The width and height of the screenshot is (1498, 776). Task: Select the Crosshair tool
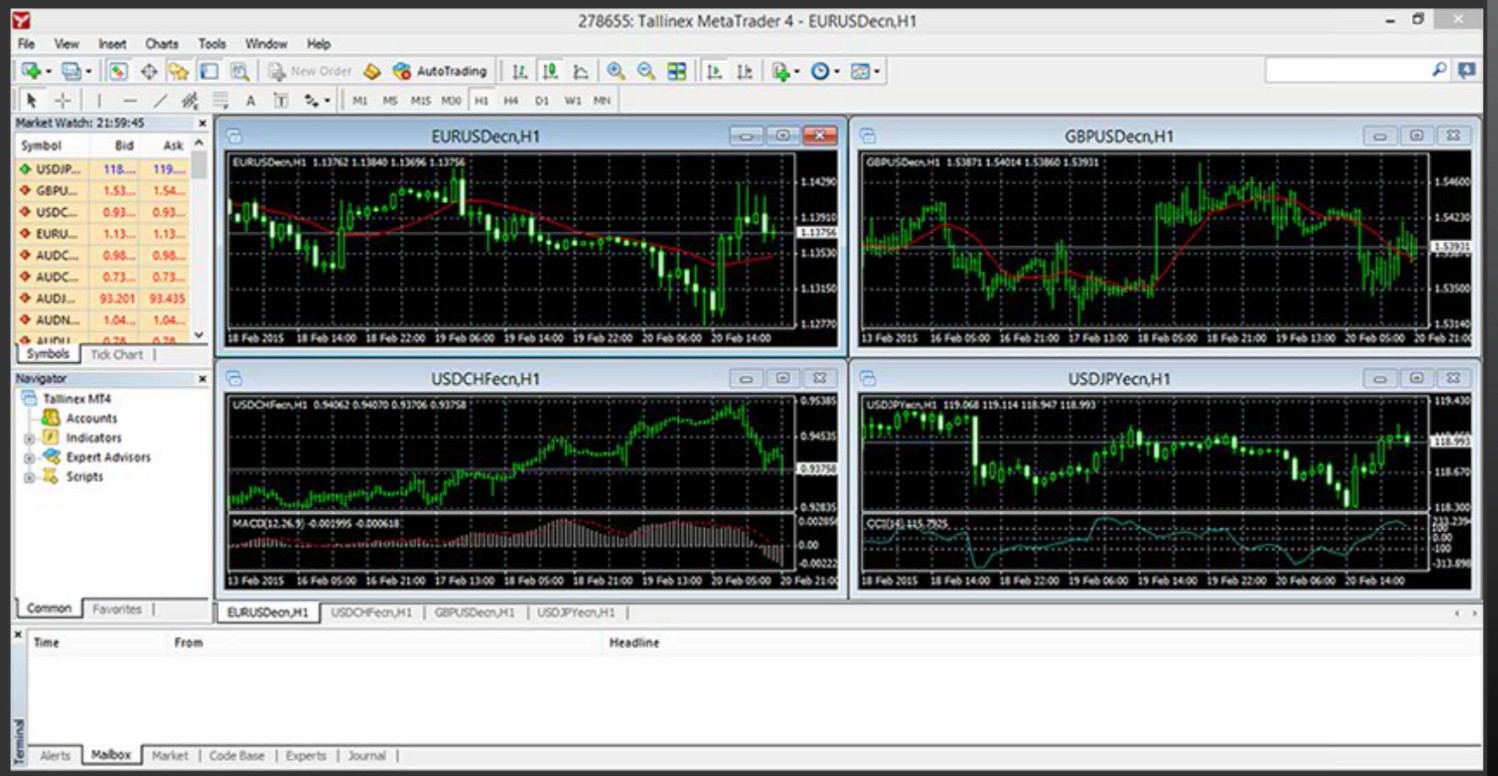pos(62,100)
